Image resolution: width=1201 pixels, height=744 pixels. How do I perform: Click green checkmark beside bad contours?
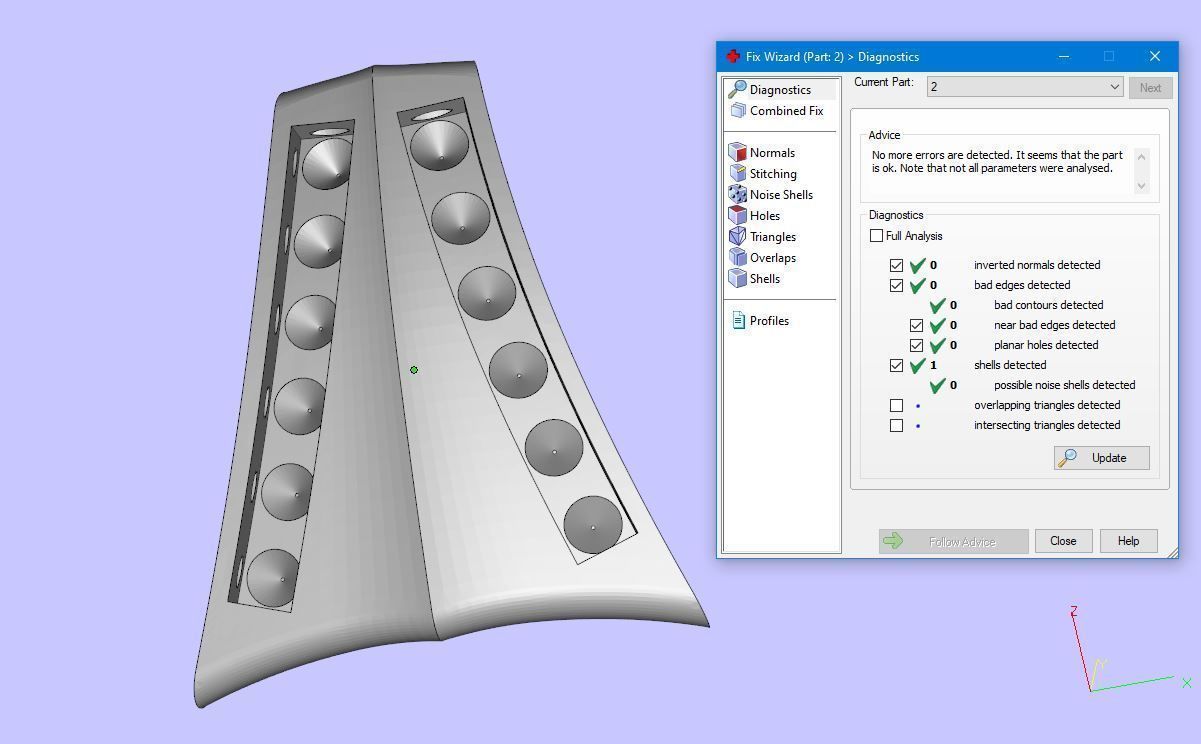(x=937, y=305)
